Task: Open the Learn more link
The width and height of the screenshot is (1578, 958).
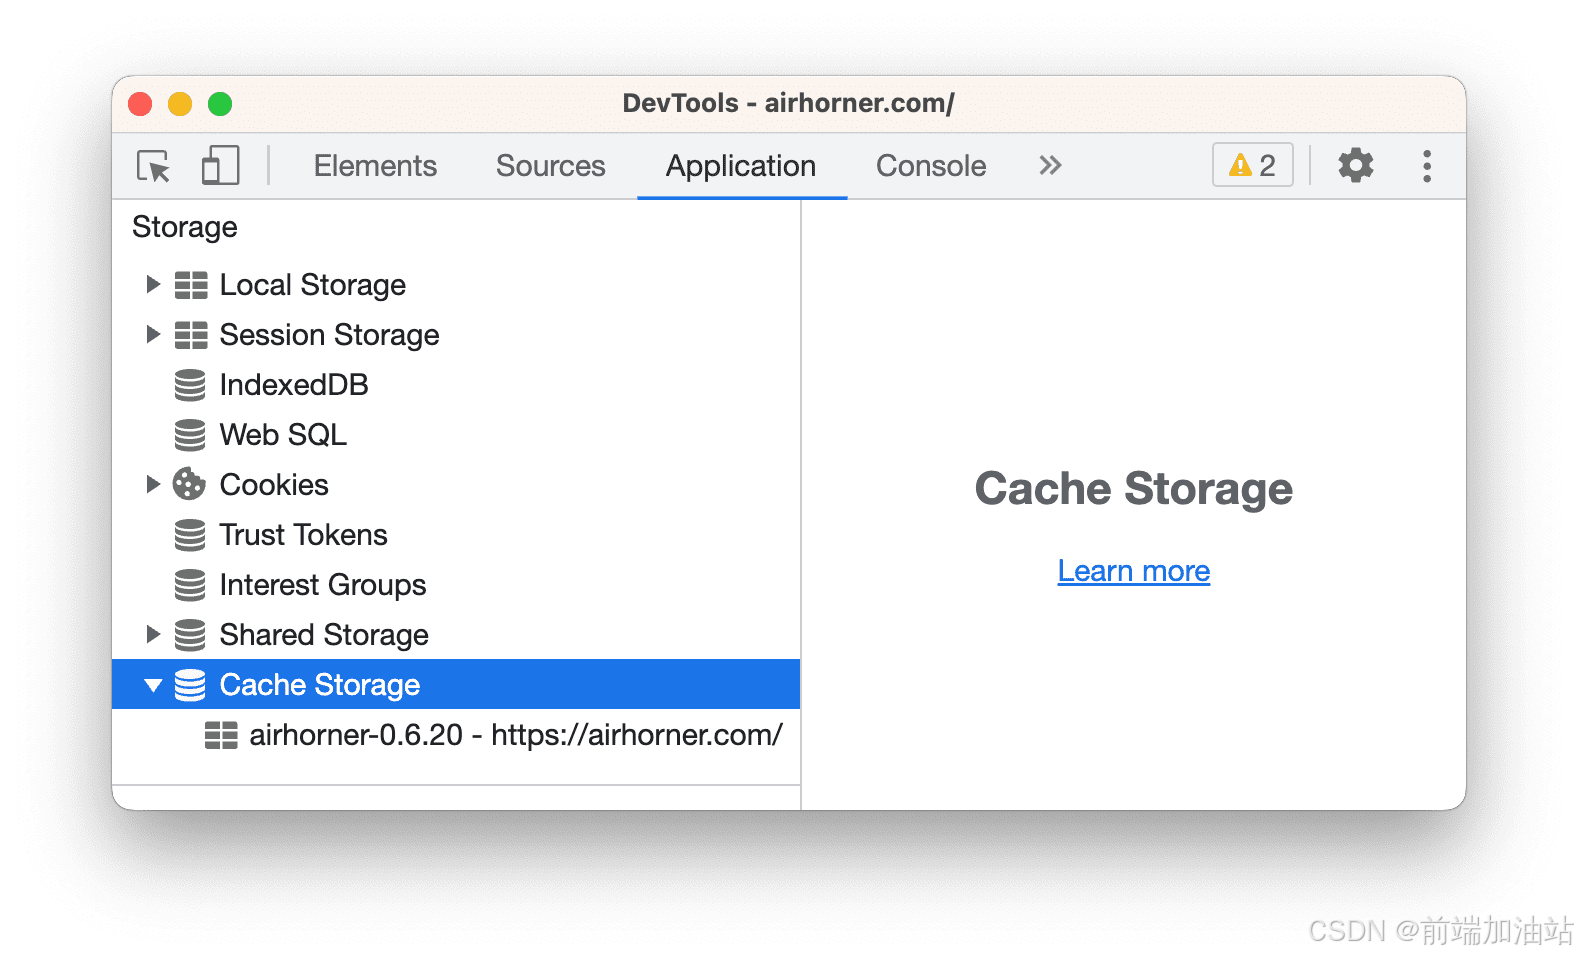Action: click(x=1133, y=571)
